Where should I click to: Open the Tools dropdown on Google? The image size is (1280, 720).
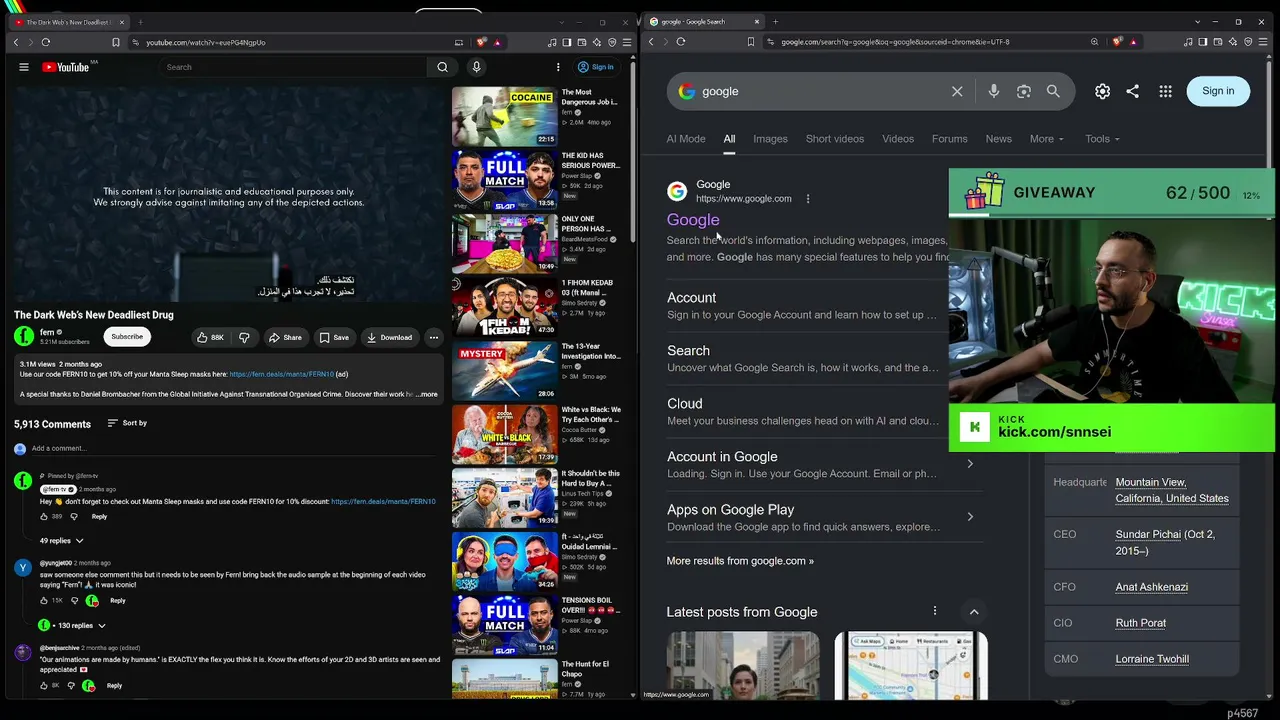(1102, 139)
